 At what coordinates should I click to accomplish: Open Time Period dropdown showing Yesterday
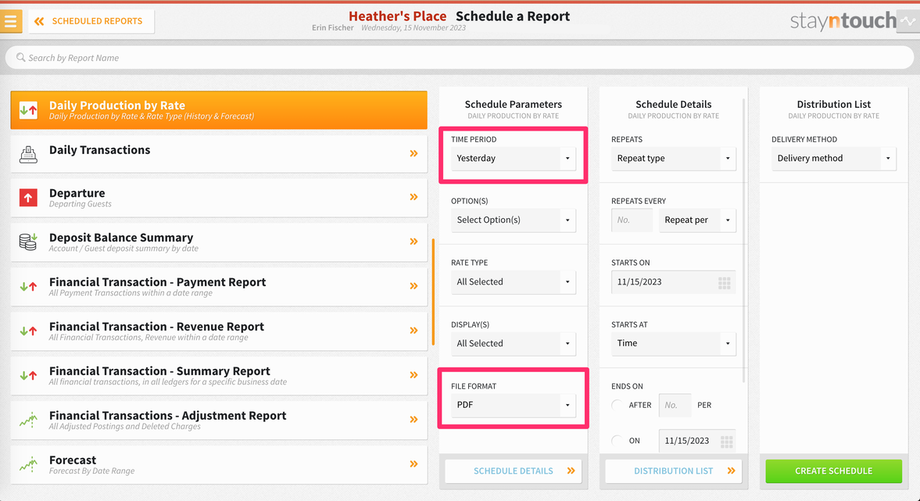click(x=513, y=158)
